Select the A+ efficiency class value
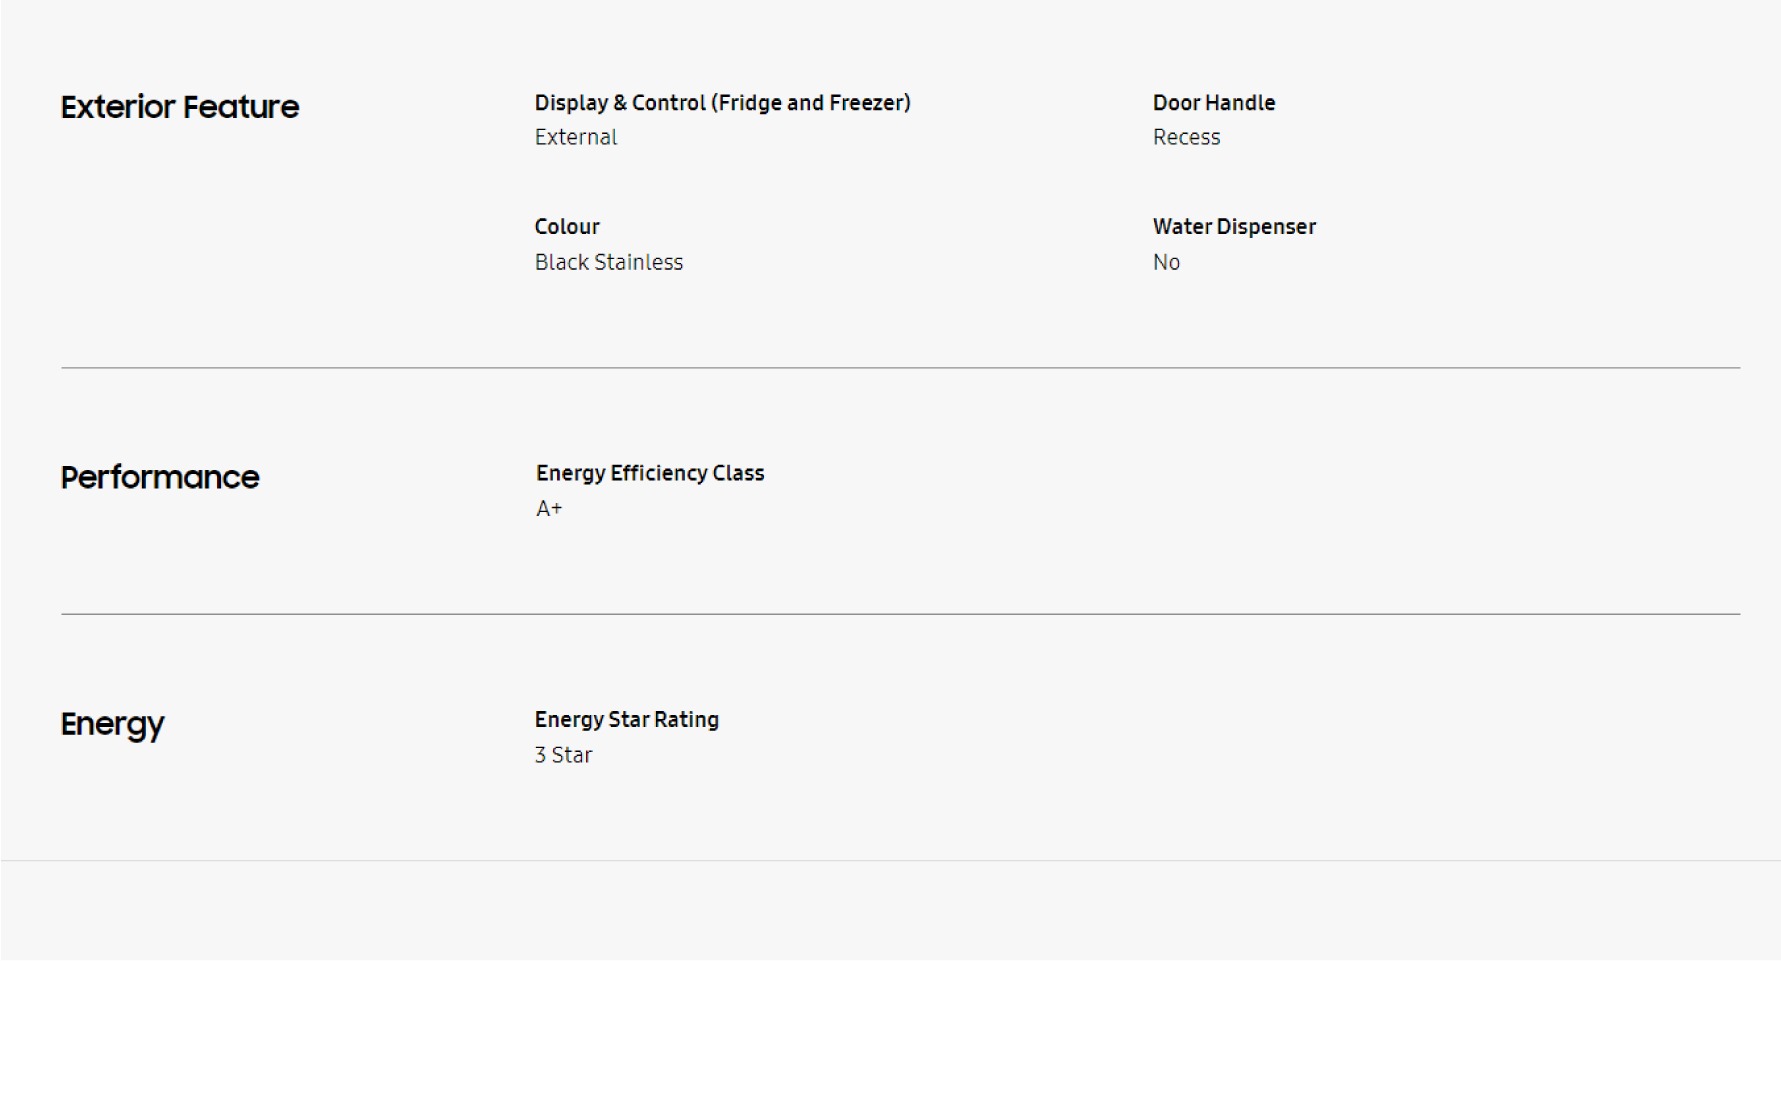This screenshot has height=1108, width=1781. pos(549,509)
